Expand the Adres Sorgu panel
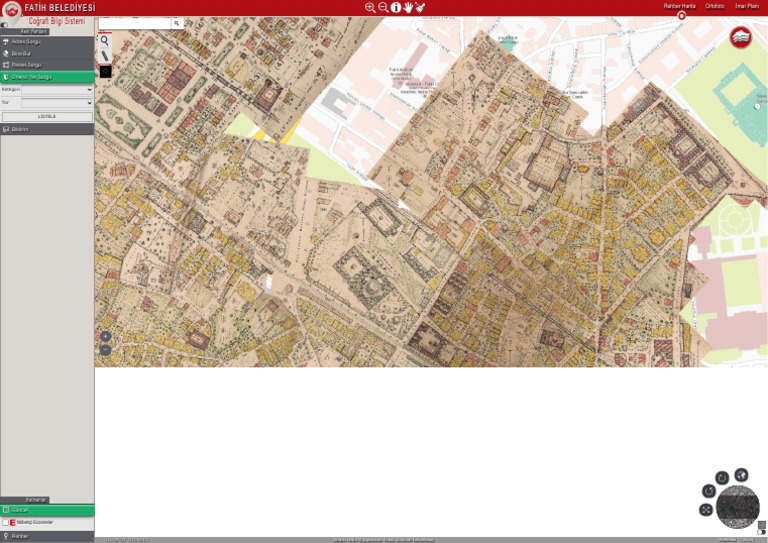The image size is (768, 543). pos(47,42)
